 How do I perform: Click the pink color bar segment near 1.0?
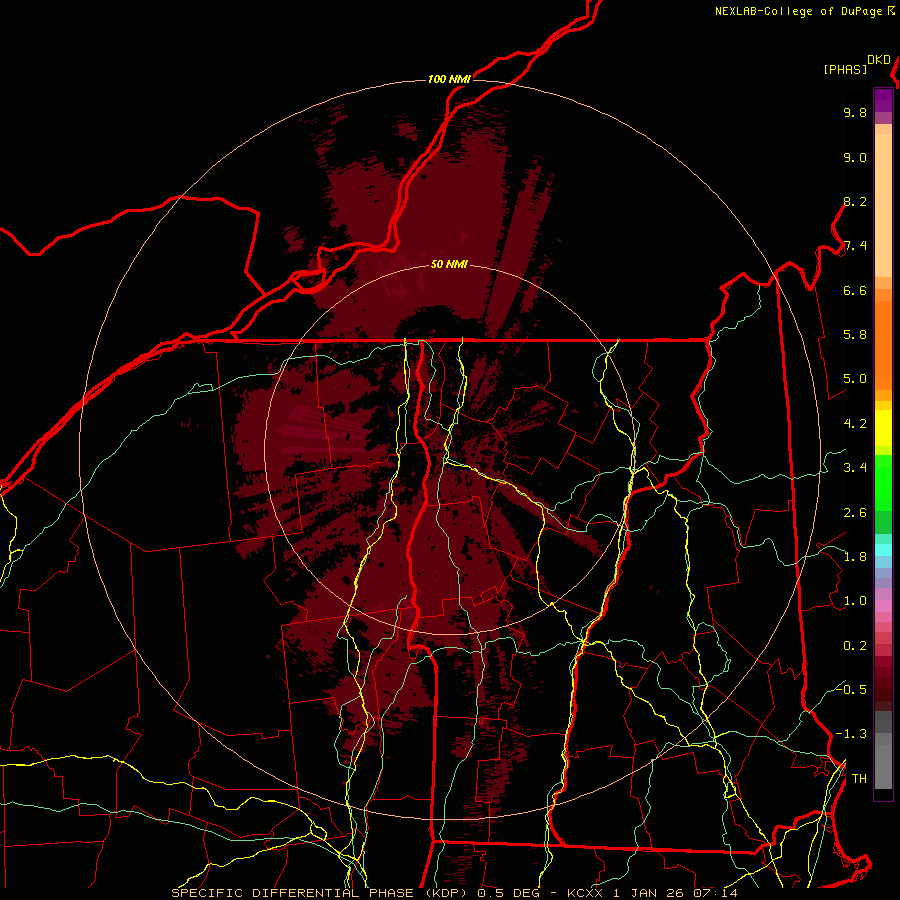click(883, 606)
